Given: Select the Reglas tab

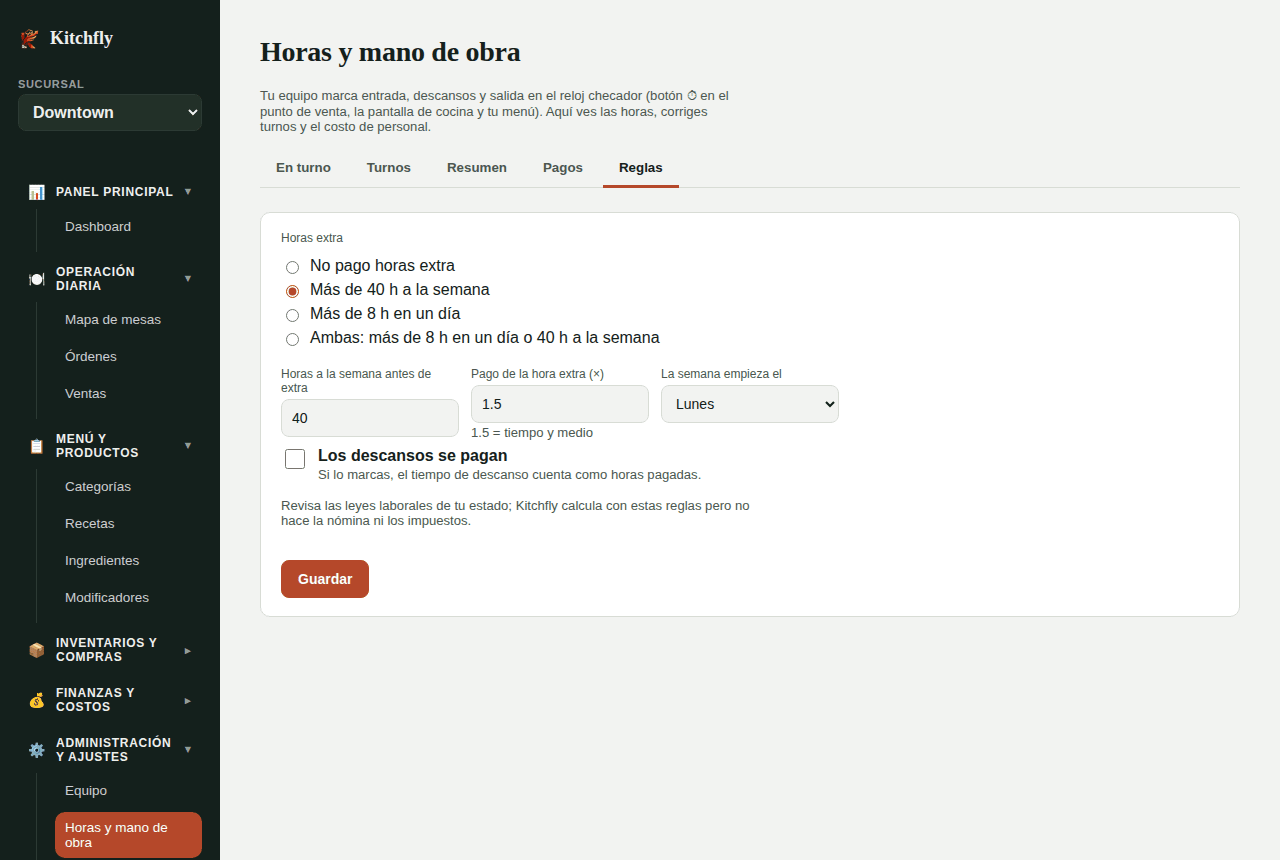Looking at the screenshot, I should (x=641, y=168).
